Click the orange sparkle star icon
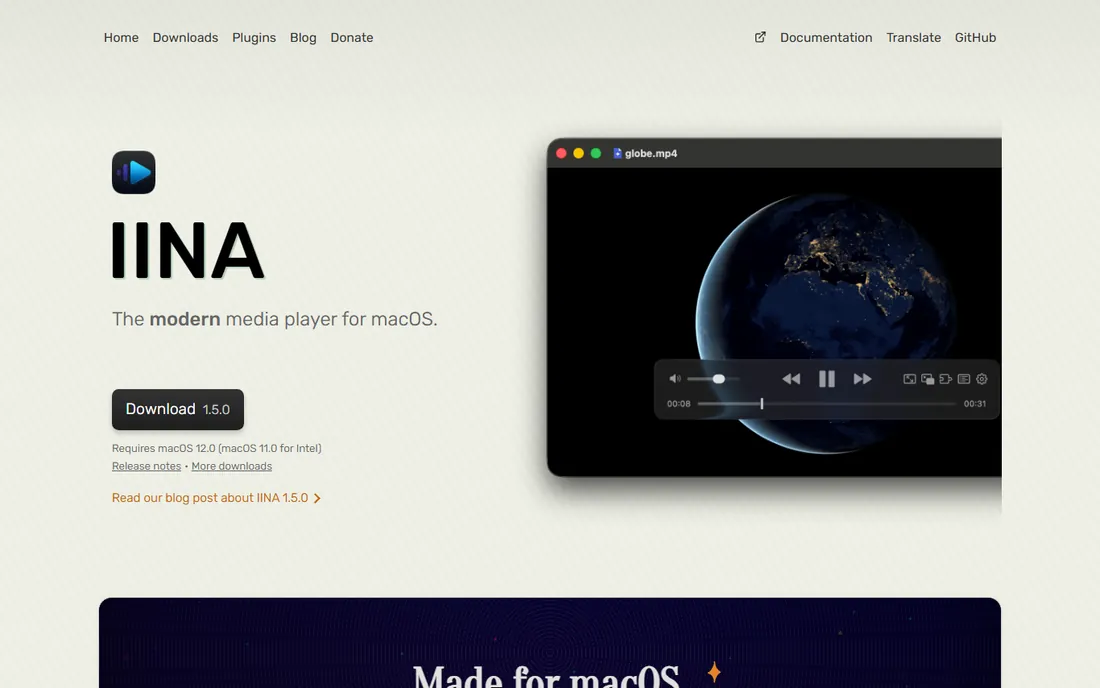 (x=714, y=672)
